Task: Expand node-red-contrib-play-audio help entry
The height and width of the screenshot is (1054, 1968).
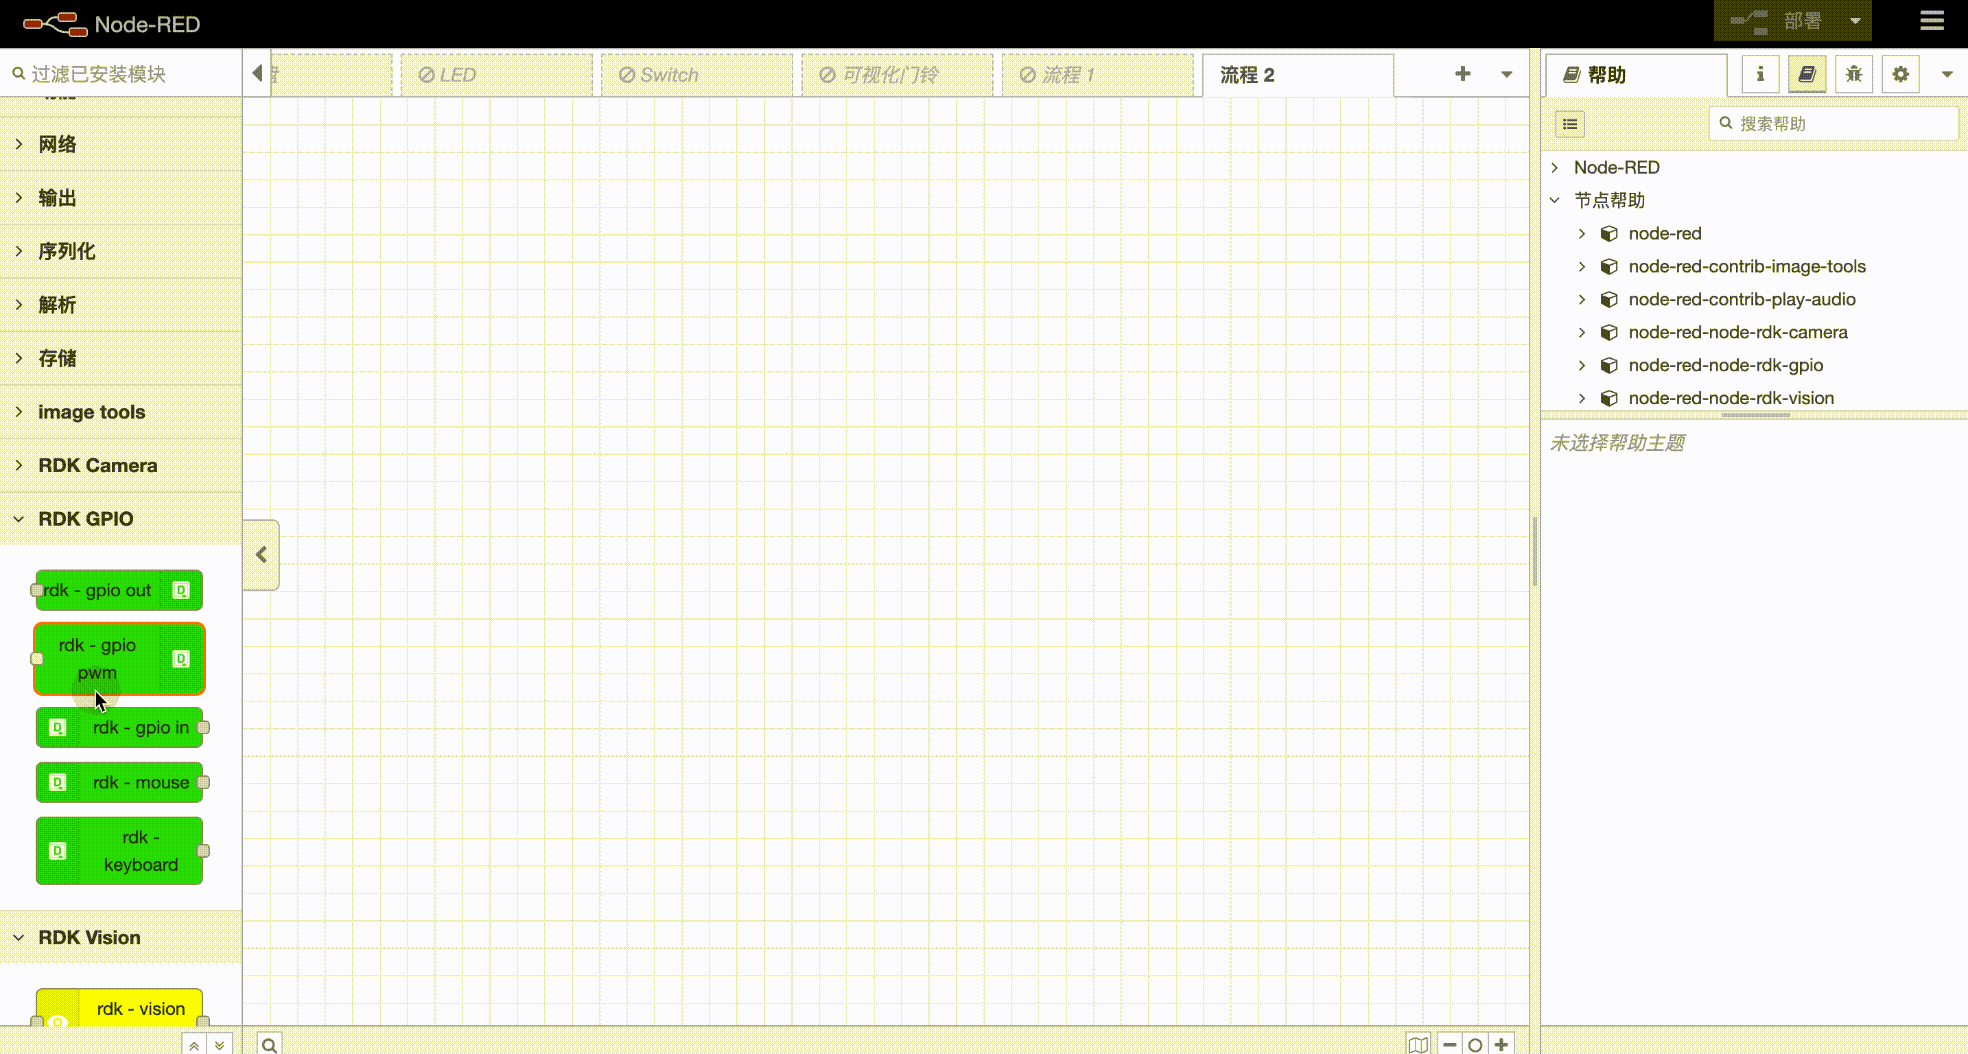Action: [1582, 299]
